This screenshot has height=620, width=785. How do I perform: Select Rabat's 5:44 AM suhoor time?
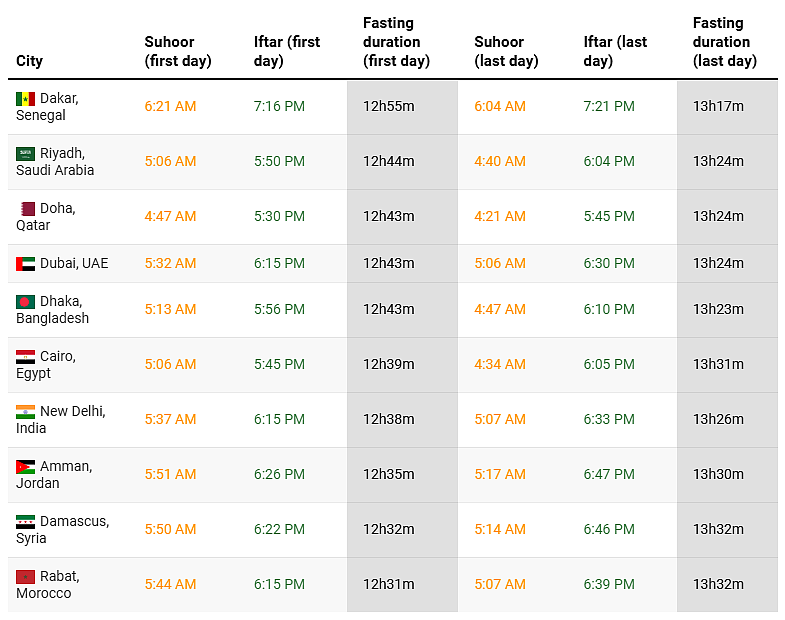click(170, 584)
